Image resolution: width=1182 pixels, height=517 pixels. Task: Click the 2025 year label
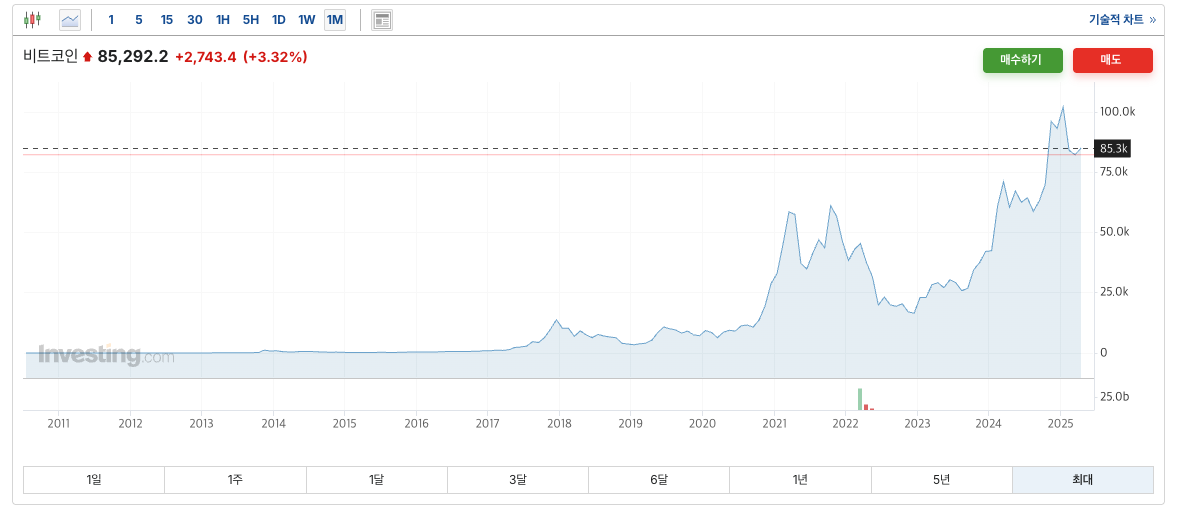click(x=1060, y=424)
